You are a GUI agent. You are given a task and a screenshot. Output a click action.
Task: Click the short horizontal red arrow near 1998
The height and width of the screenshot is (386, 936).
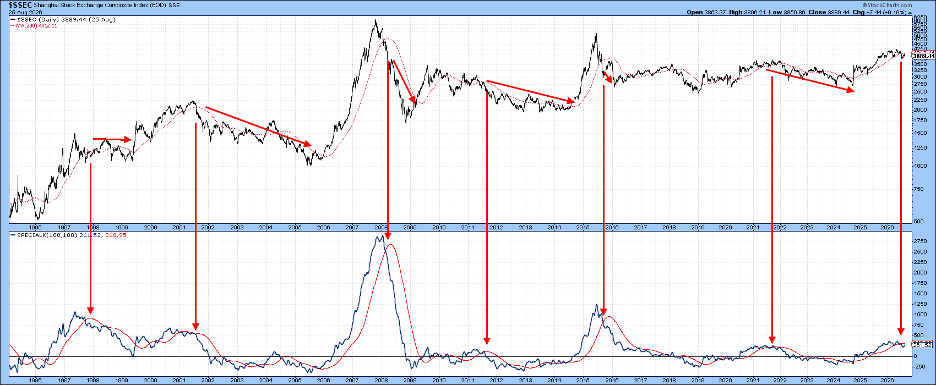[x=112, y=139]
